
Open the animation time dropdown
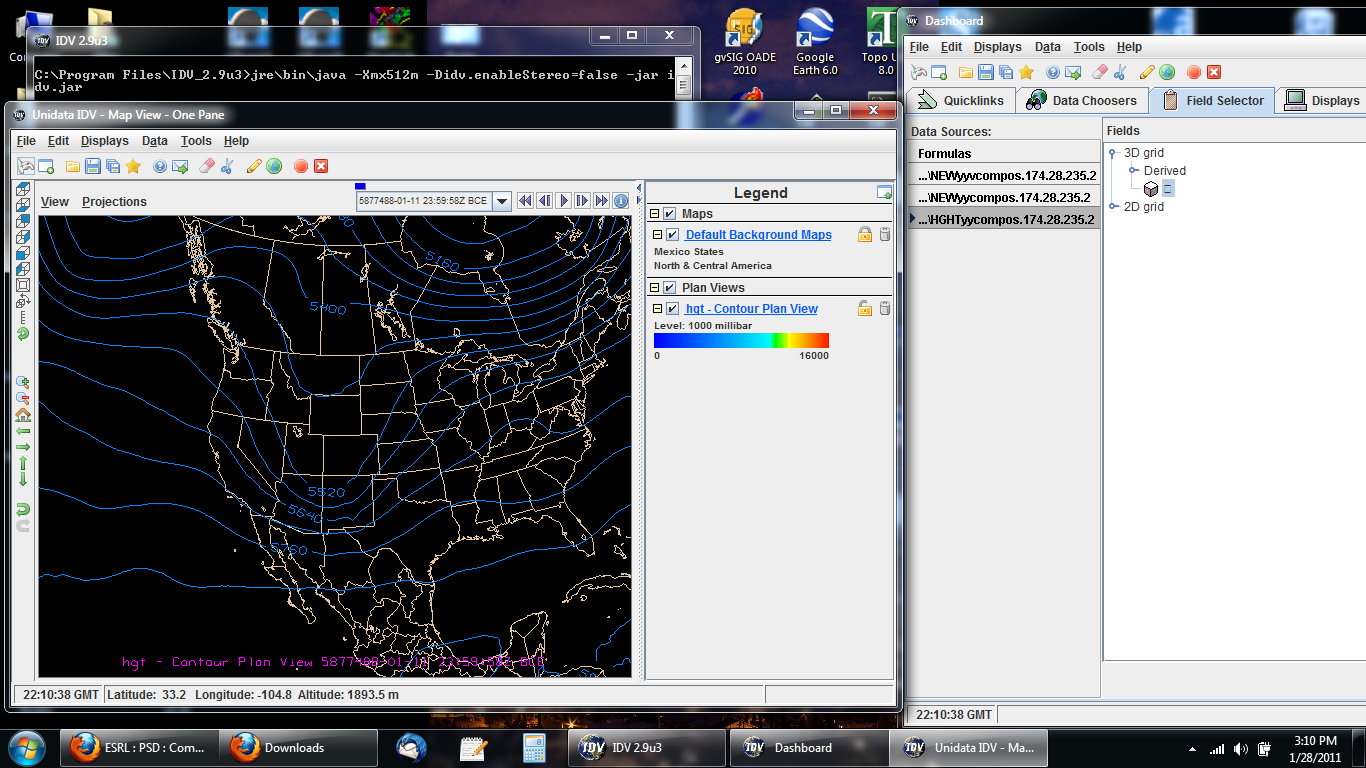502,201
